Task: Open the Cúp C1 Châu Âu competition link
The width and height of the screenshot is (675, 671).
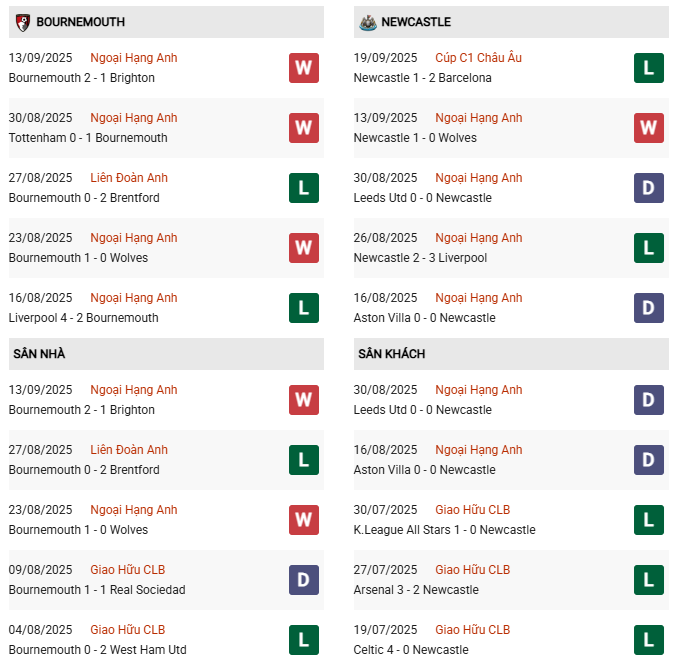Action: [478, 58]
